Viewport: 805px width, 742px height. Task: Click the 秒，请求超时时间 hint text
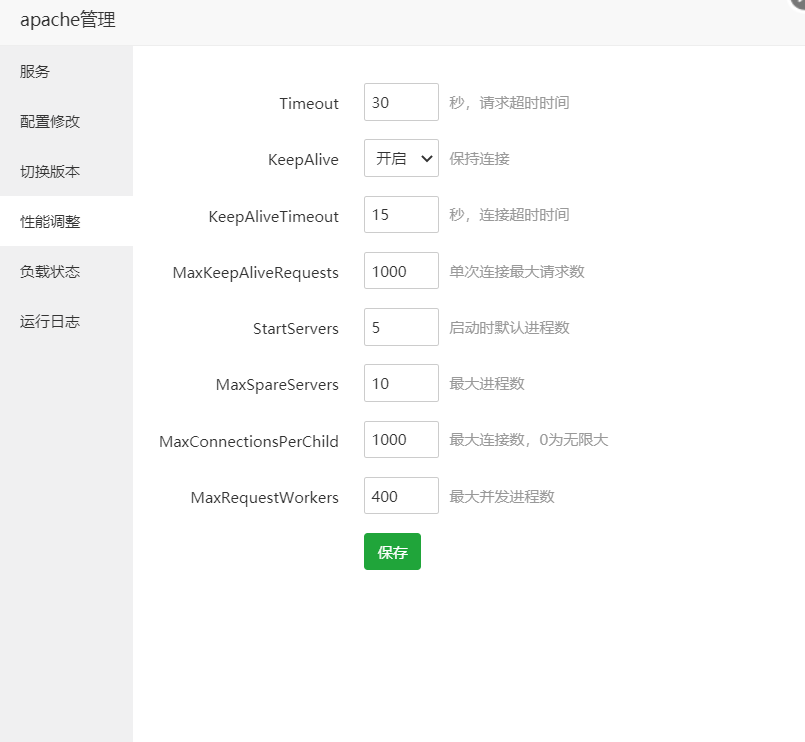[x=509, y=103]
